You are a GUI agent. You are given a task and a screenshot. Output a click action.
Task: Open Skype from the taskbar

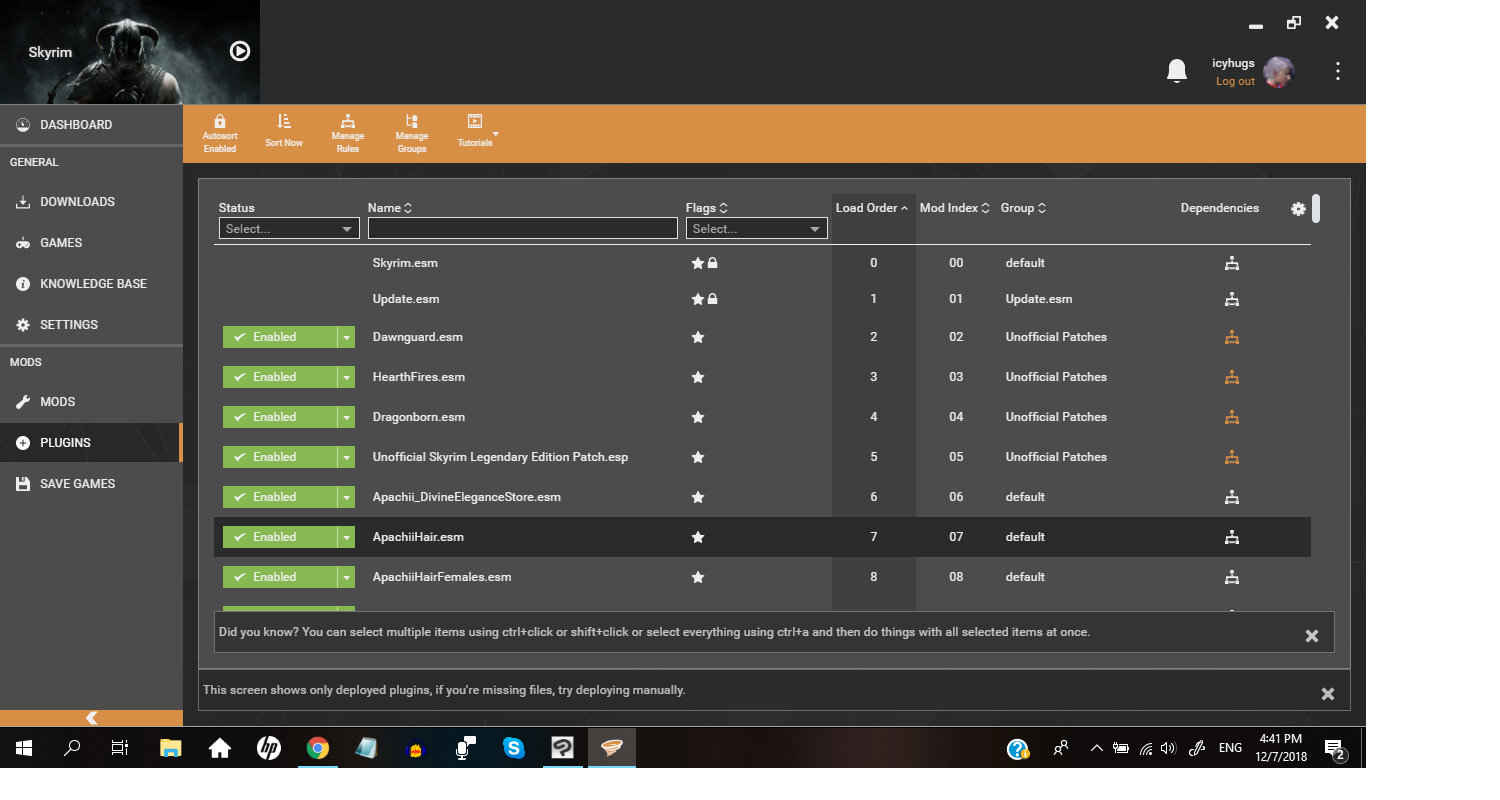514,748
